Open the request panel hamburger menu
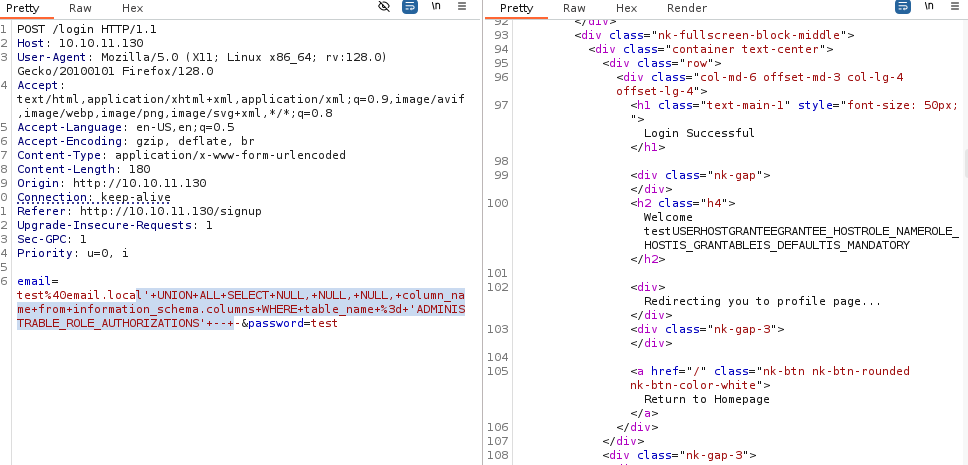Screen dimensions: 968x465 (x=462, y=7)
